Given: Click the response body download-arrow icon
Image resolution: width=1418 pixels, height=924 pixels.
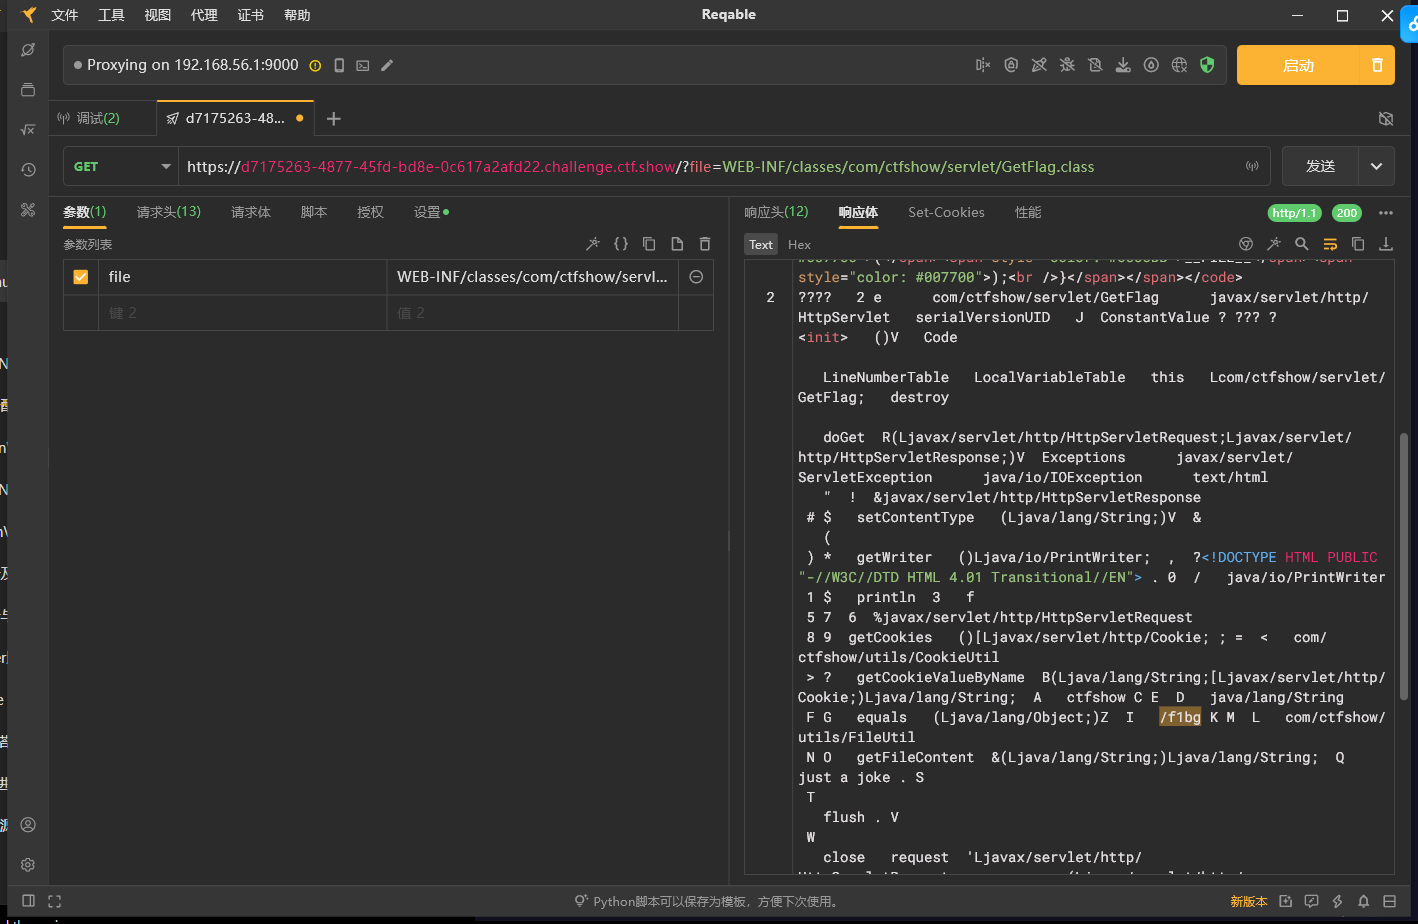Looking at the screenshot, I should click(1386, 243).
